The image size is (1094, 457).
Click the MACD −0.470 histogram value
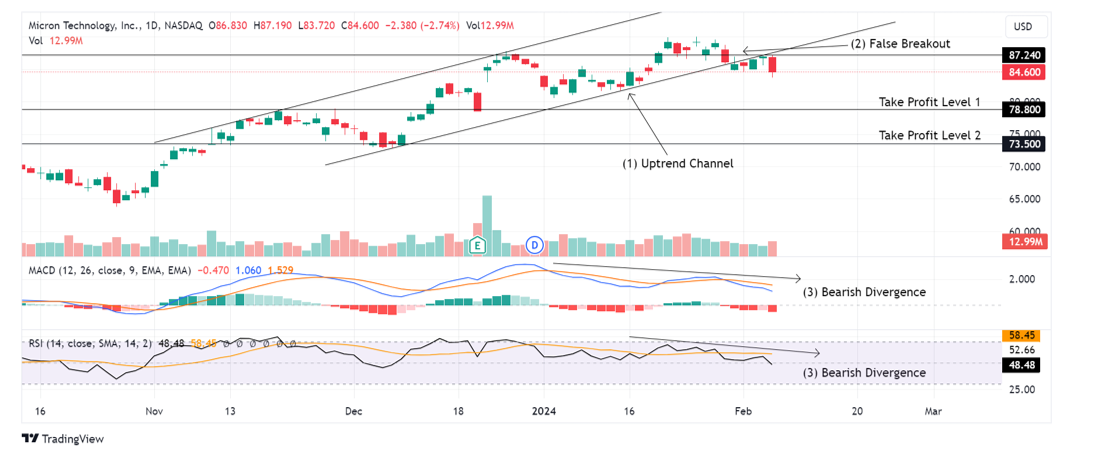pos(212,270)
